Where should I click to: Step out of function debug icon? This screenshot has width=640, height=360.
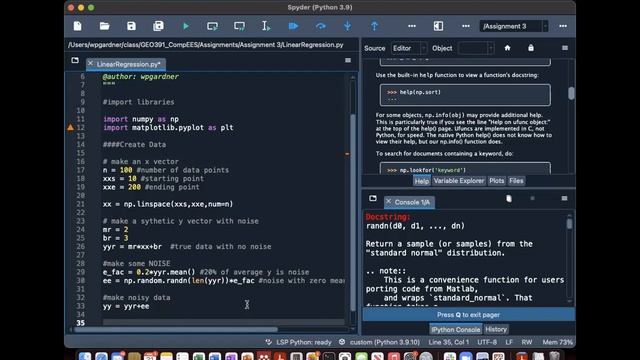pos(374,26)
